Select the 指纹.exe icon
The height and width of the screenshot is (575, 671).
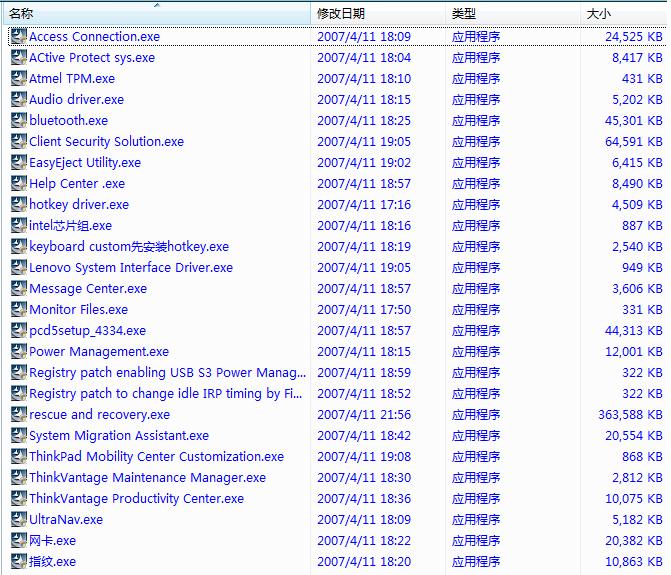coord(18,561)
